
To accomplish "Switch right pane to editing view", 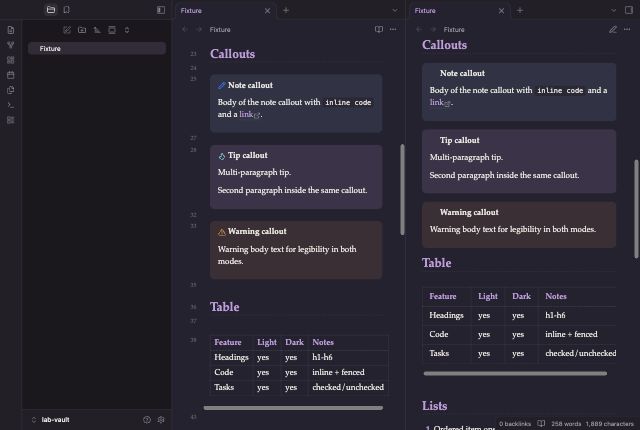I will (613, 29).
